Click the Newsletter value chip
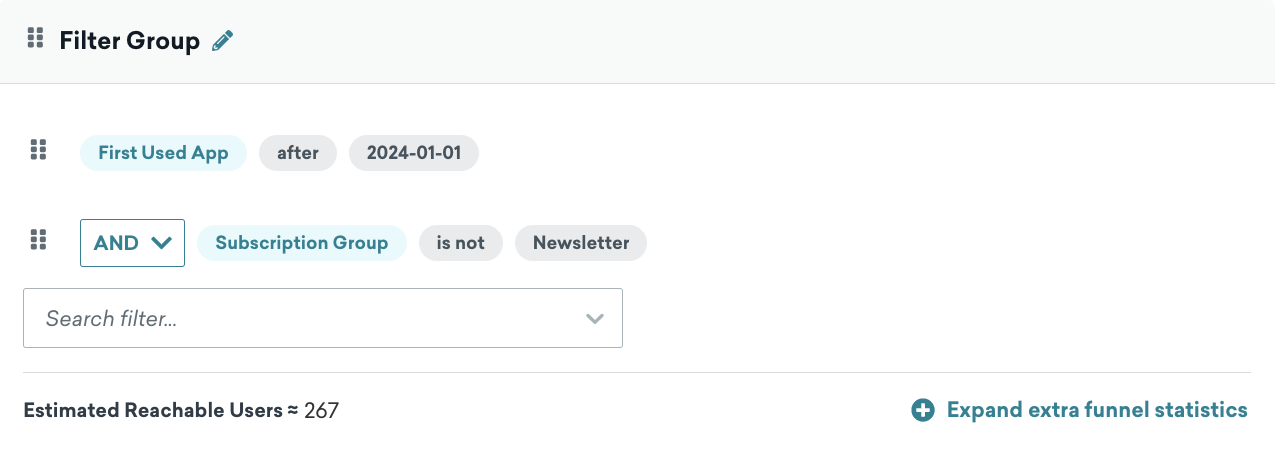The width and height of the screenshot is (1276, 452). (x=581, y=243)
